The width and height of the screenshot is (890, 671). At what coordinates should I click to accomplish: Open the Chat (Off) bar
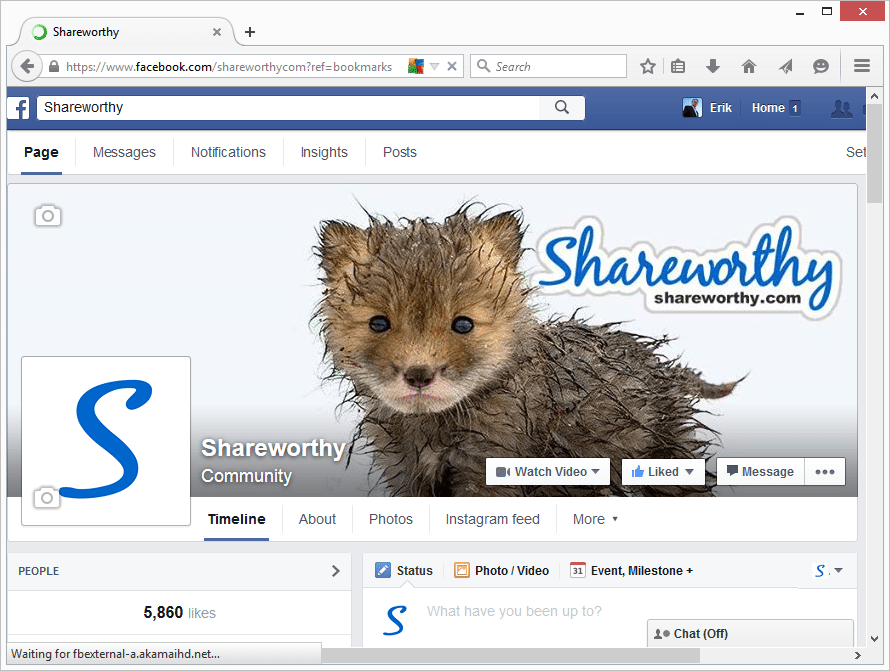tap(750, 633)
